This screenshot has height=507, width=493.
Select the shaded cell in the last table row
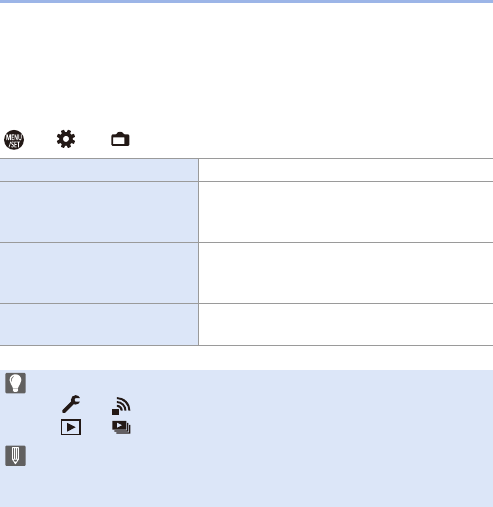coord(99,324)
